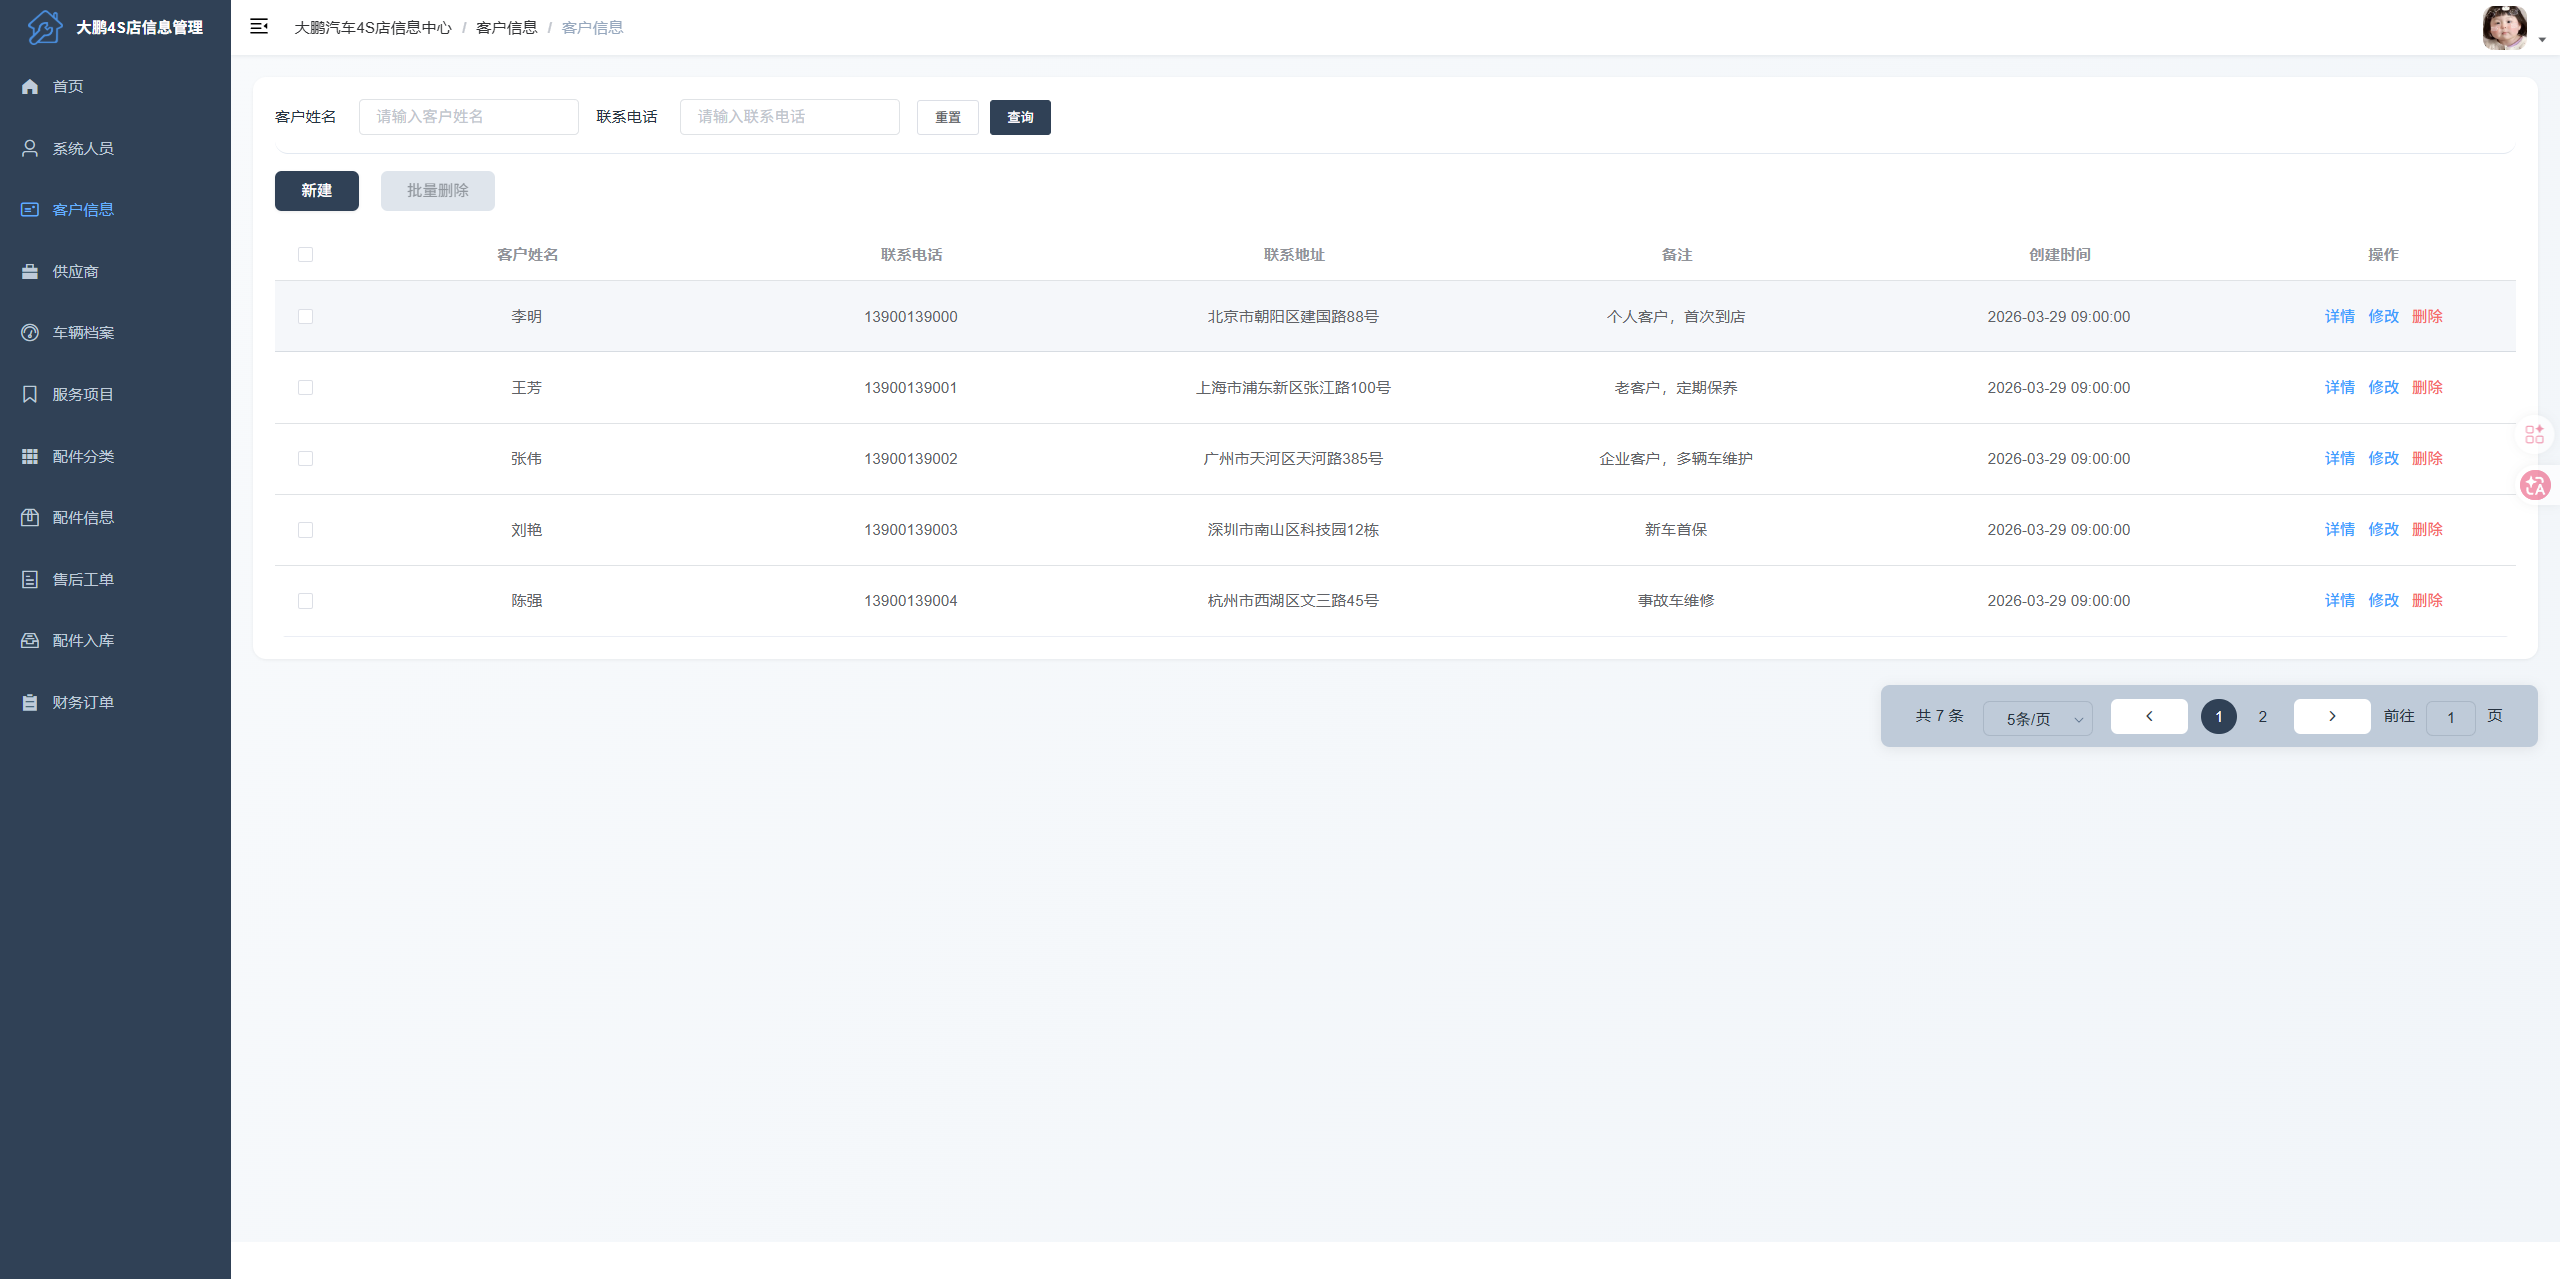Image resolution: width=2560 pixels, height=1279 pixels.
Task: Check the row checkbox for 刘艳
Action: [x=306, y=530]
